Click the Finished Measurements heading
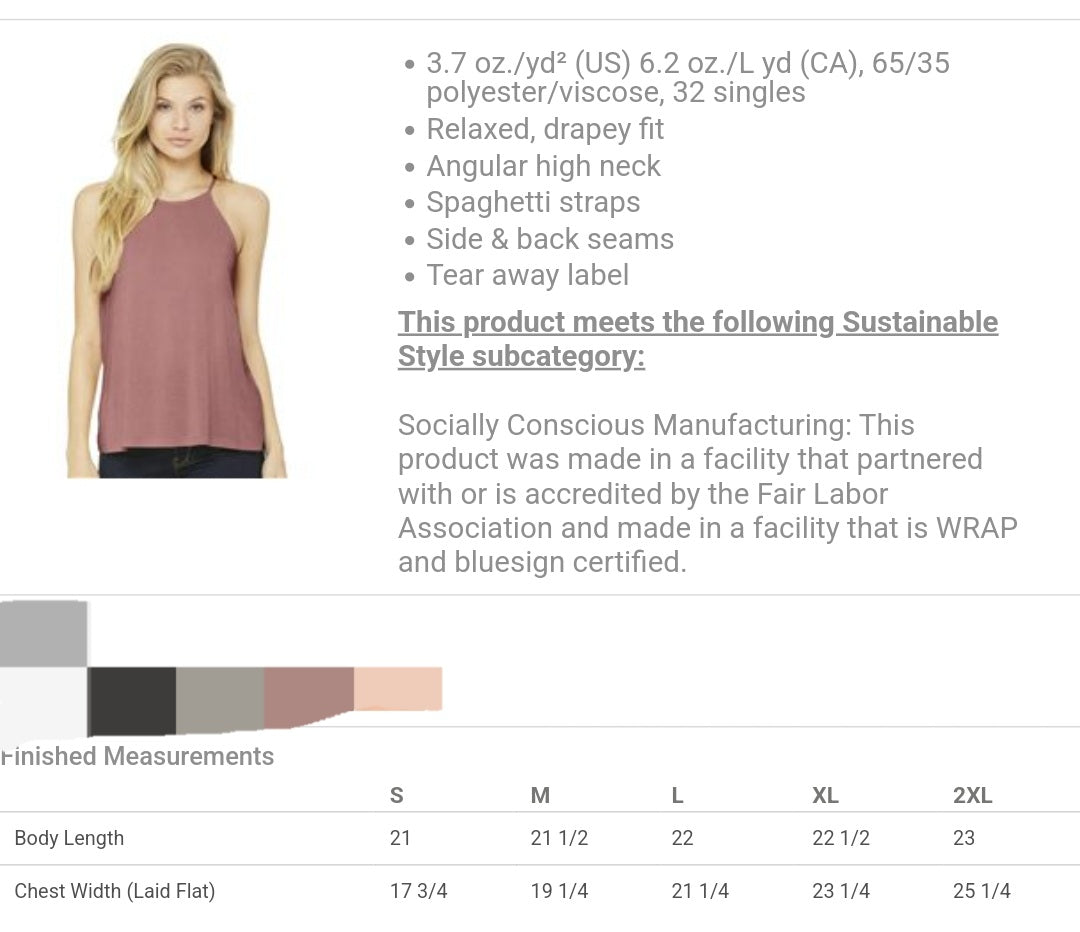Screen dimensions: 1080x932 (x=138, y=756)
